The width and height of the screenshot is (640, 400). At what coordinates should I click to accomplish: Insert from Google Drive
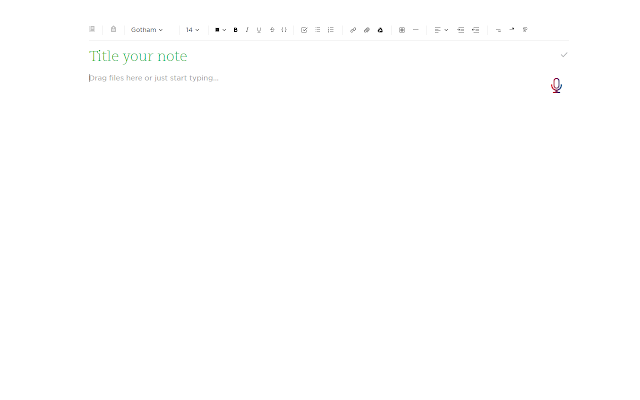coord(380,30)
